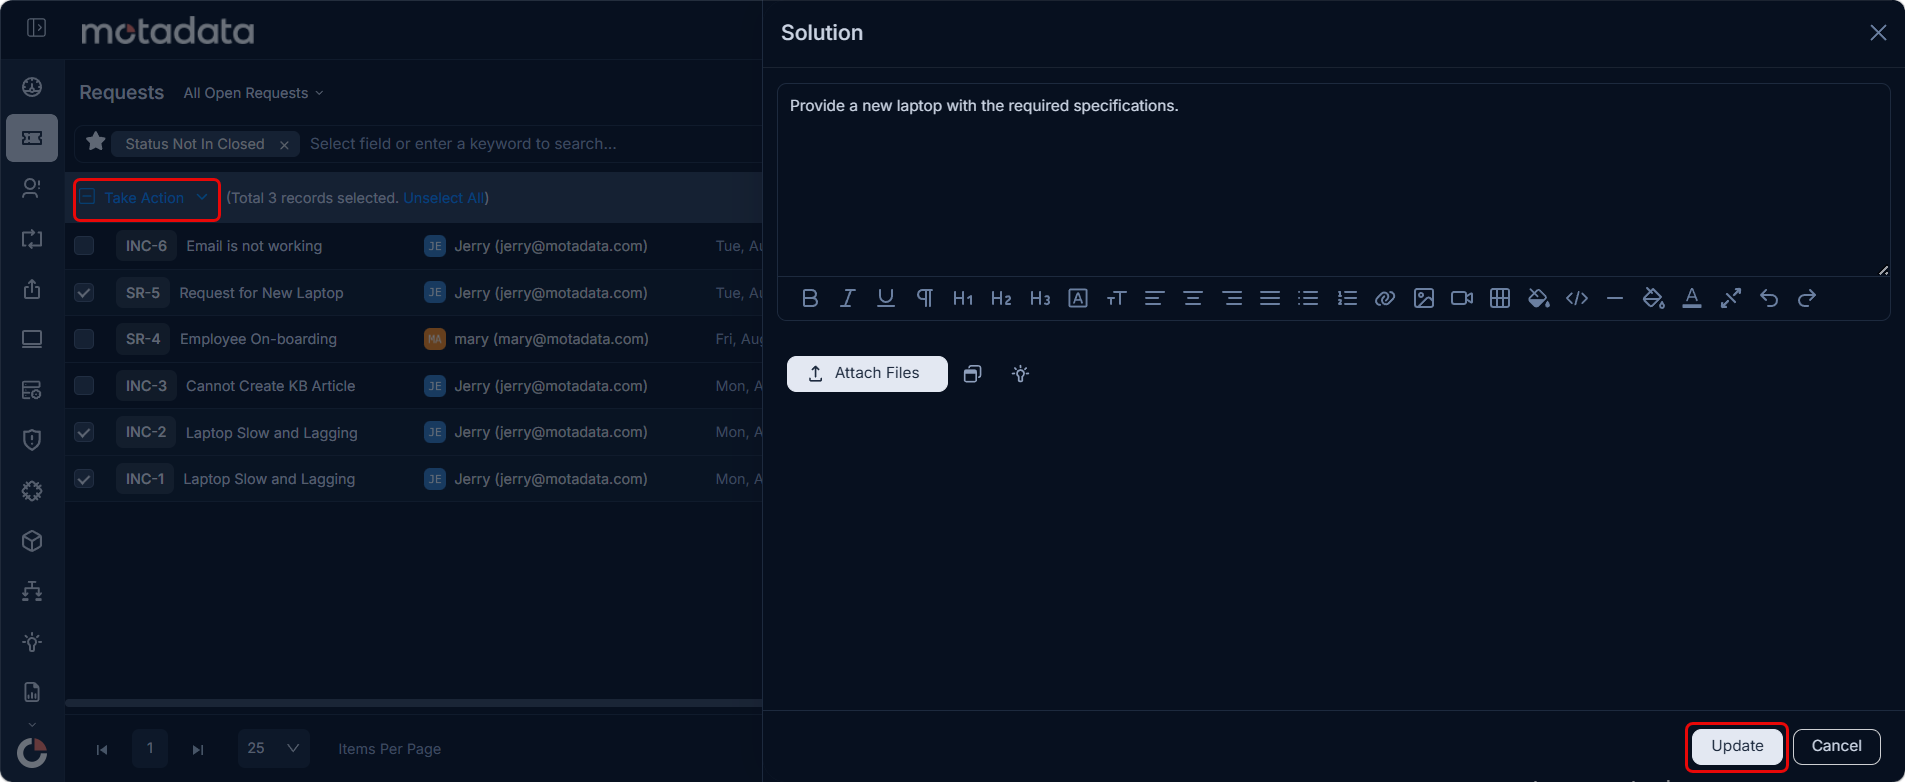Viewport: 1905px width, 782px height.
Task: Open the reports icon in sidebar
Action: coord(32,692)
